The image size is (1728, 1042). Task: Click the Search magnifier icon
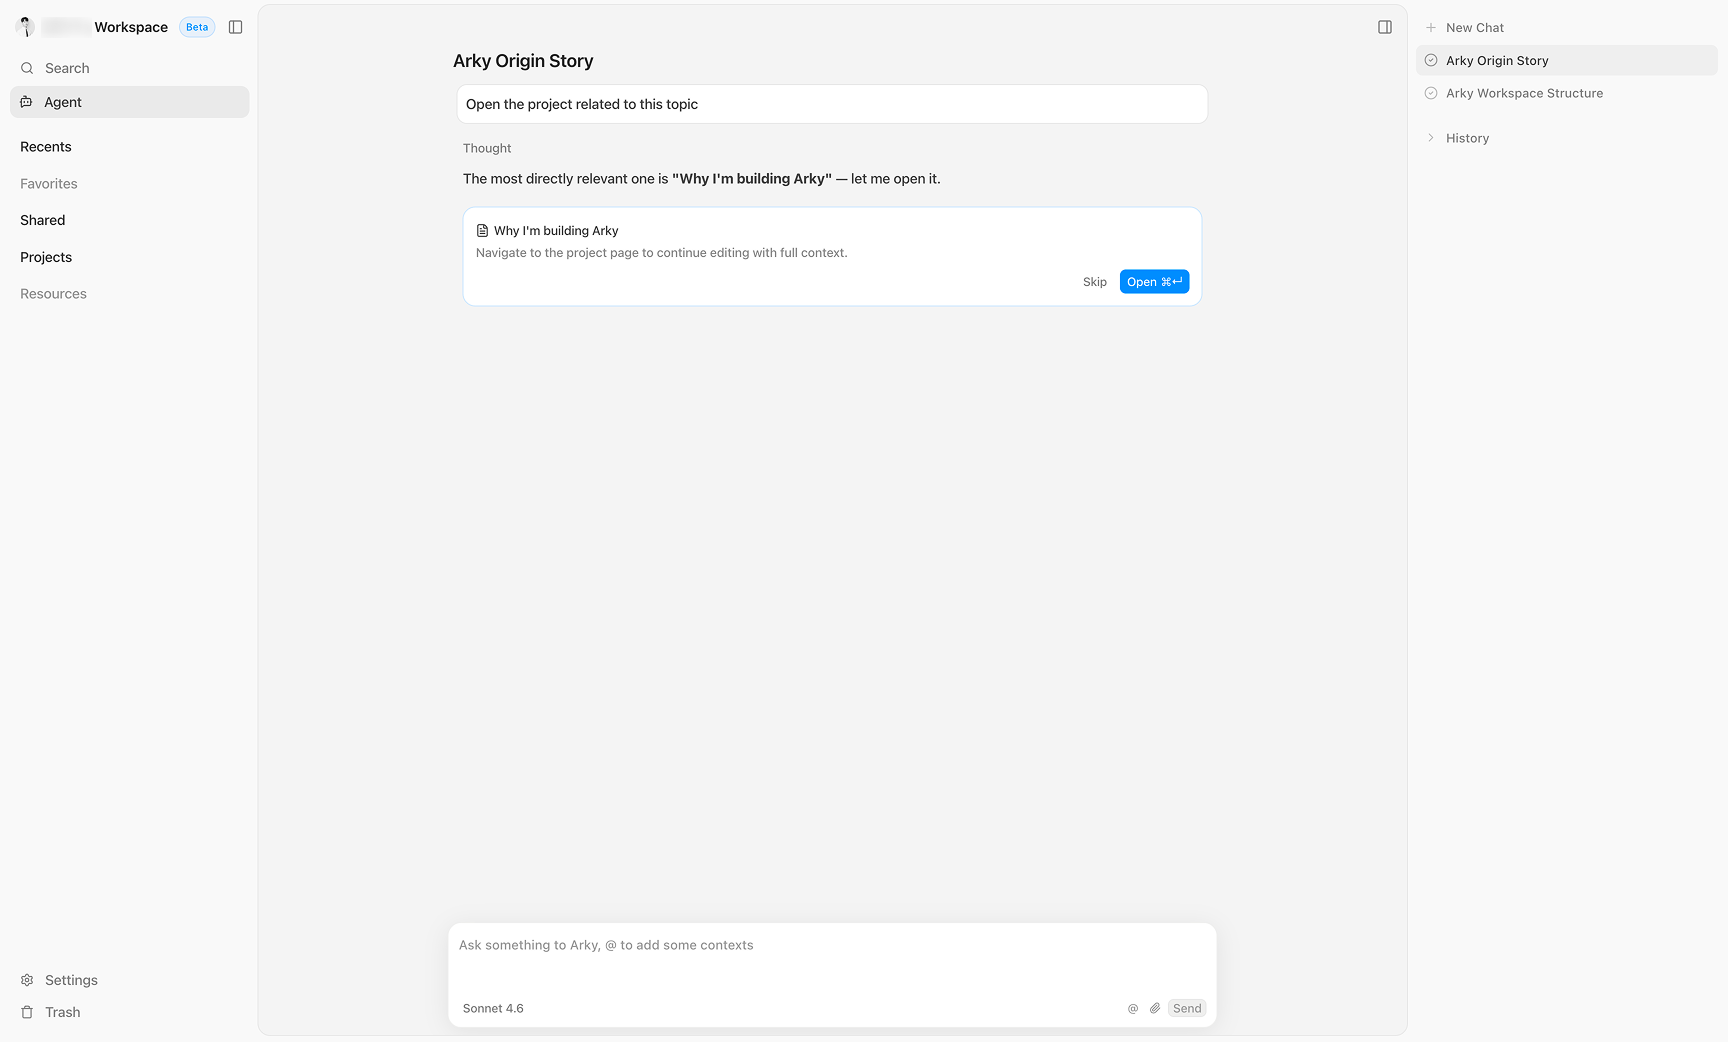click(27, 68)
